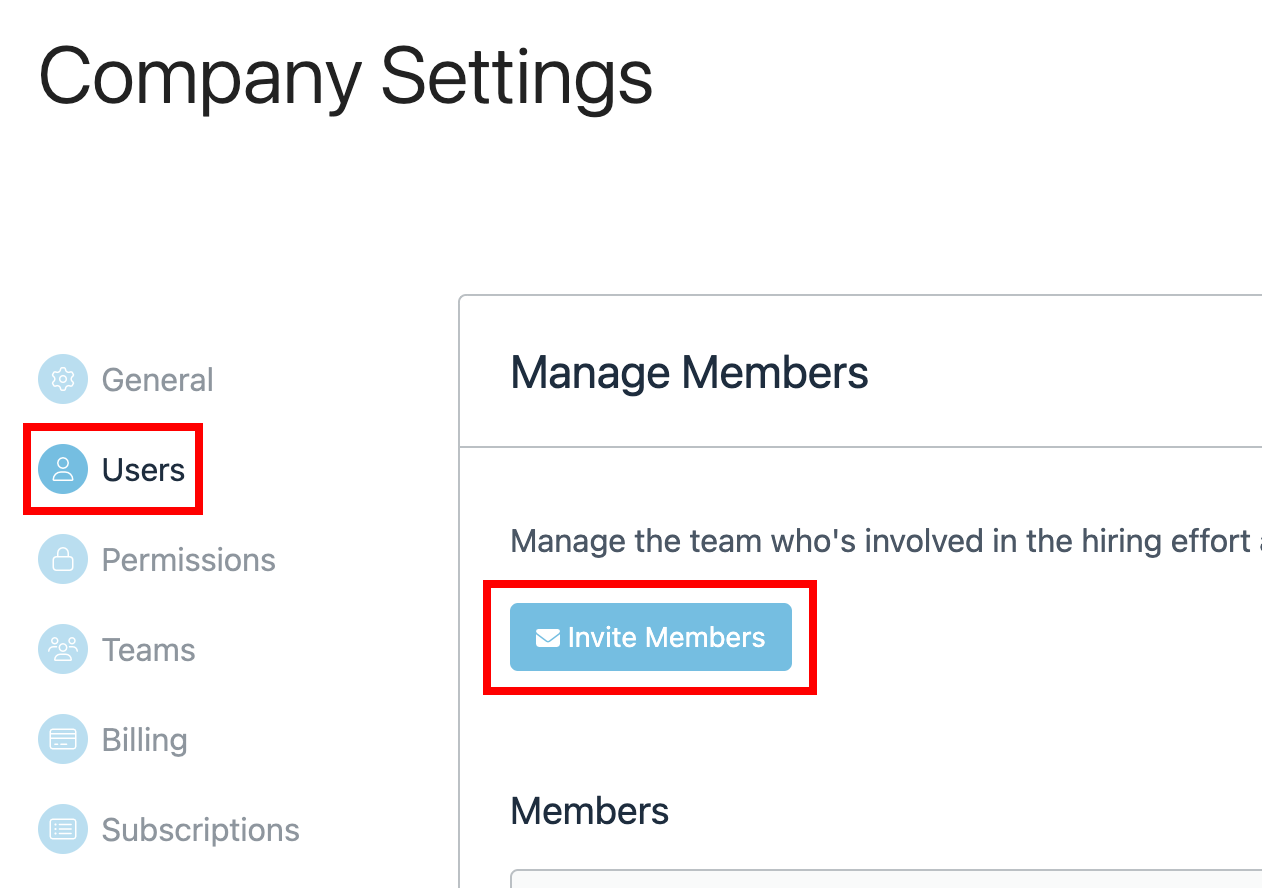
Task: Click the padlock icon beside Permissions
Action: [x=62, y=559]
